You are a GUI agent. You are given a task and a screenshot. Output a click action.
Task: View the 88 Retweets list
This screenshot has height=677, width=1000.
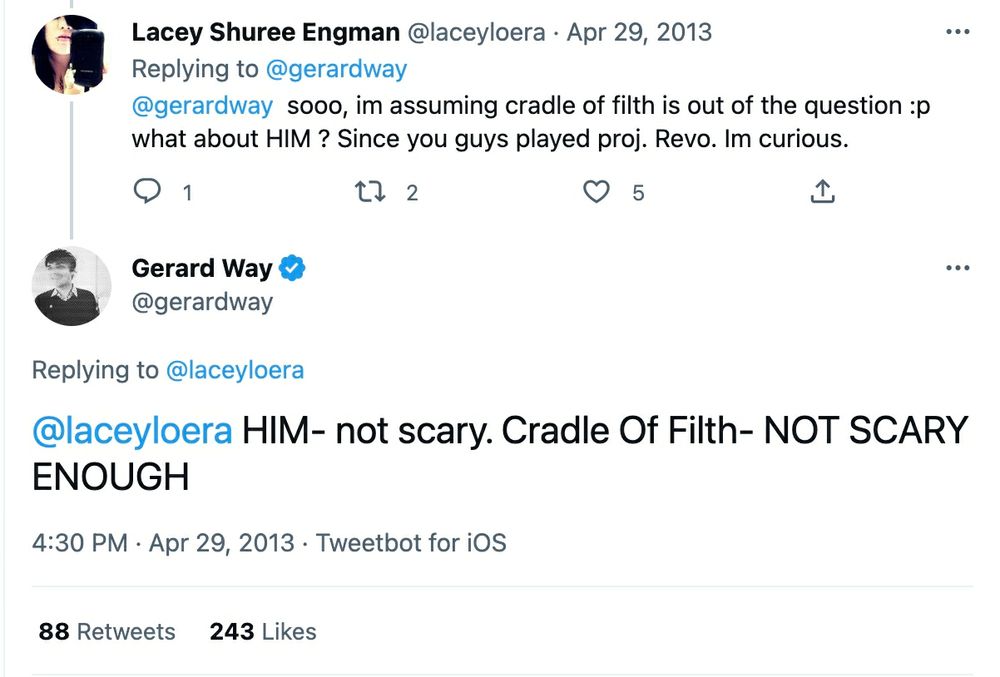(x=107, y=632)
